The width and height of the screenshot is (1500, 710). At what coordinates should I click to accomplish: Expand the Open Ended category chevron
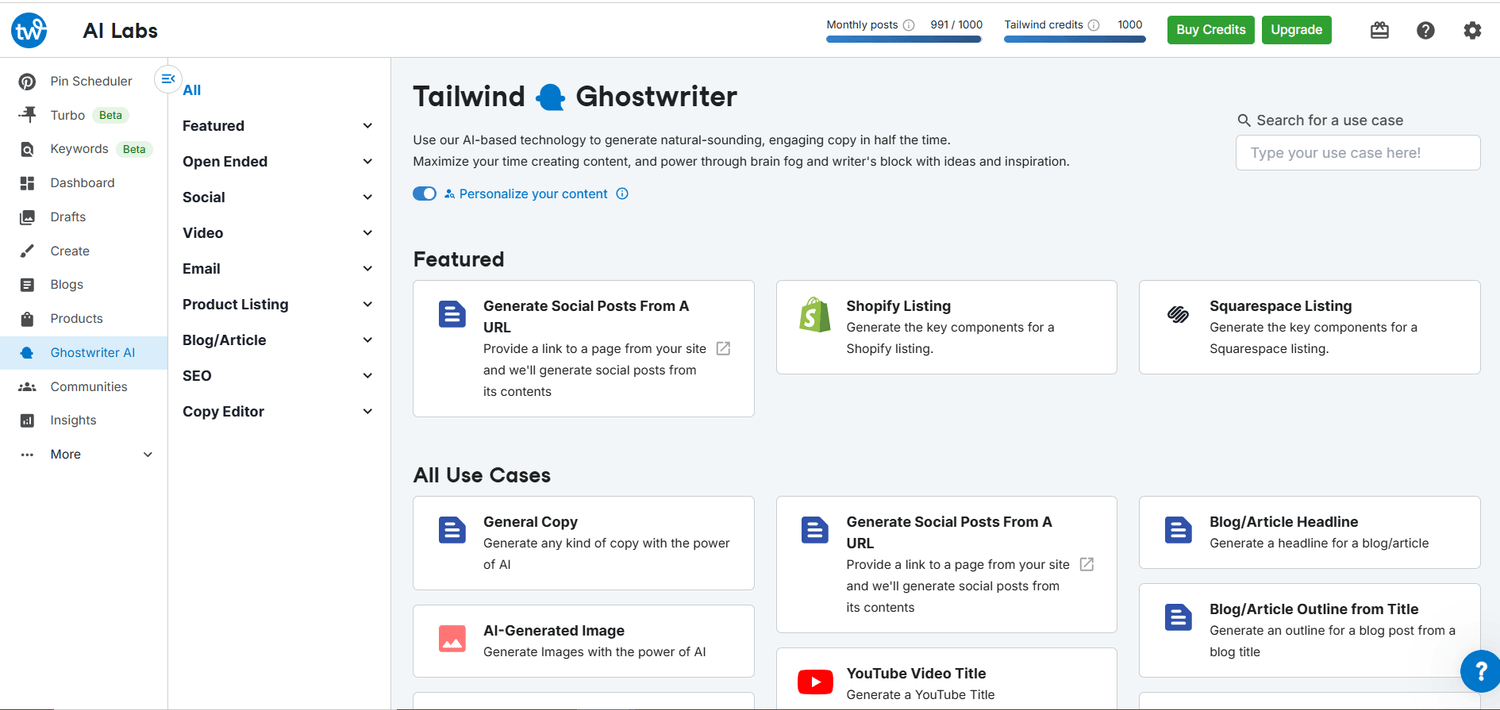coord(368,162)
